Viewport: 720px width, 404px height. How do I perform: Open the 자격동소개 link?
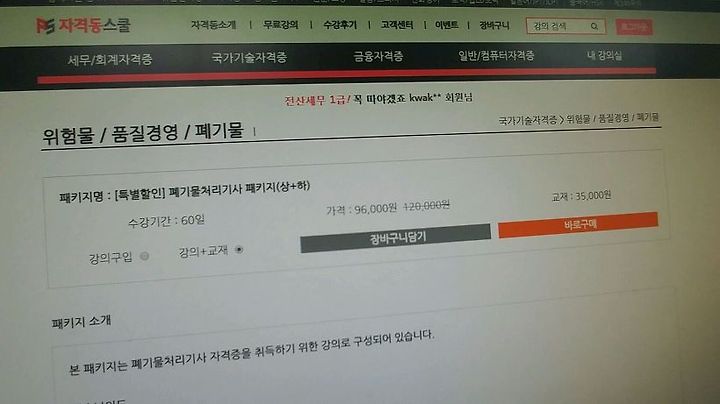(x=214, y=25)
